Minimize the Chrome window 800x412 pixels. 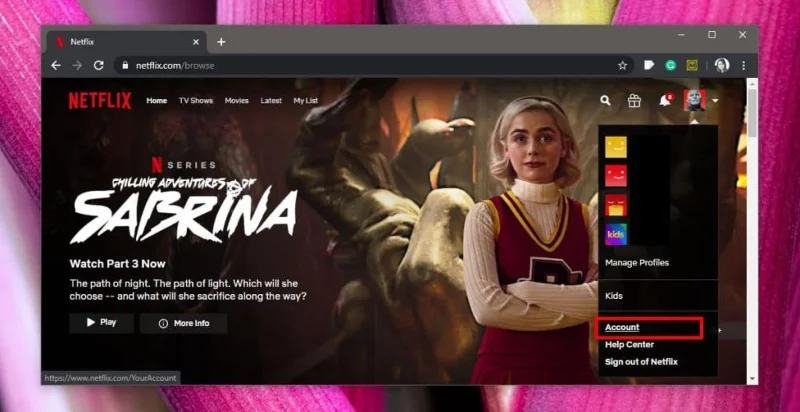682,35
